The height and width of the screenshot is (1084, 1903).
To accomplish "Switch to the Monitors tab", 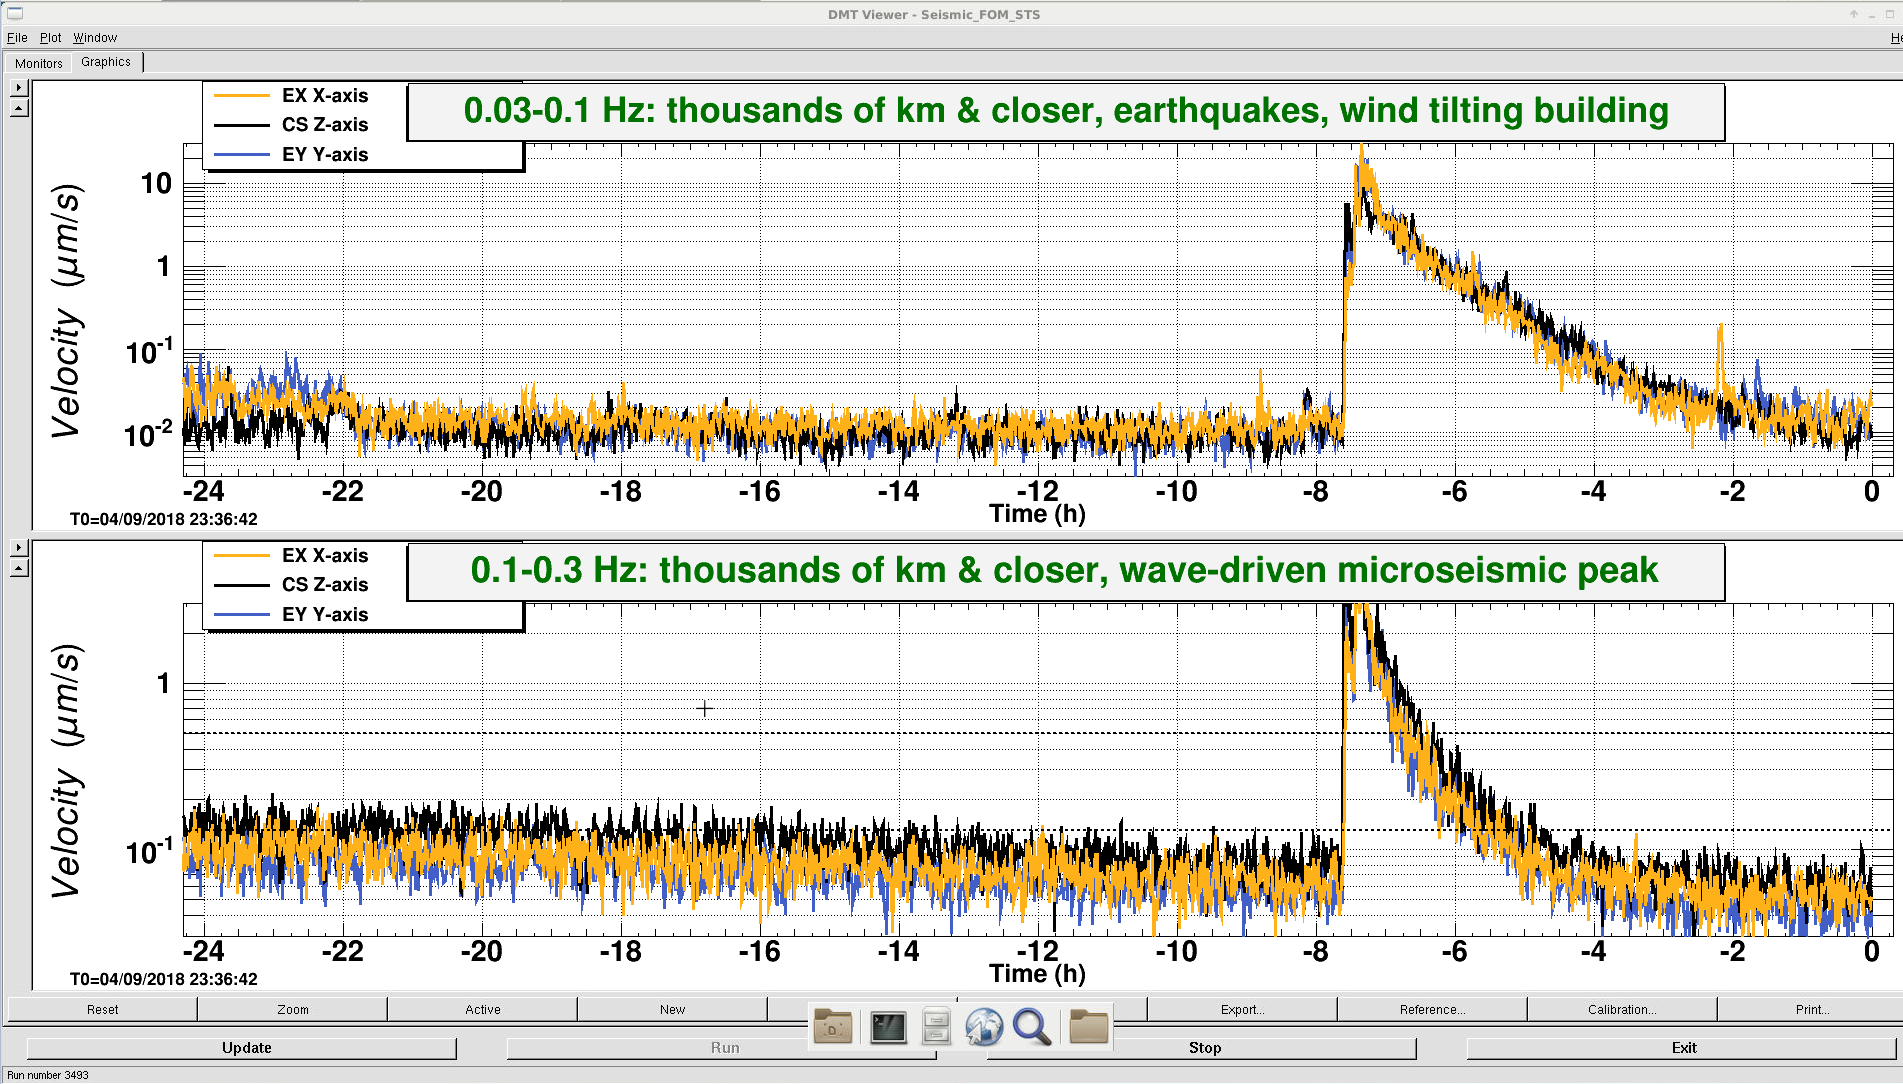I will tap(39, 63).
